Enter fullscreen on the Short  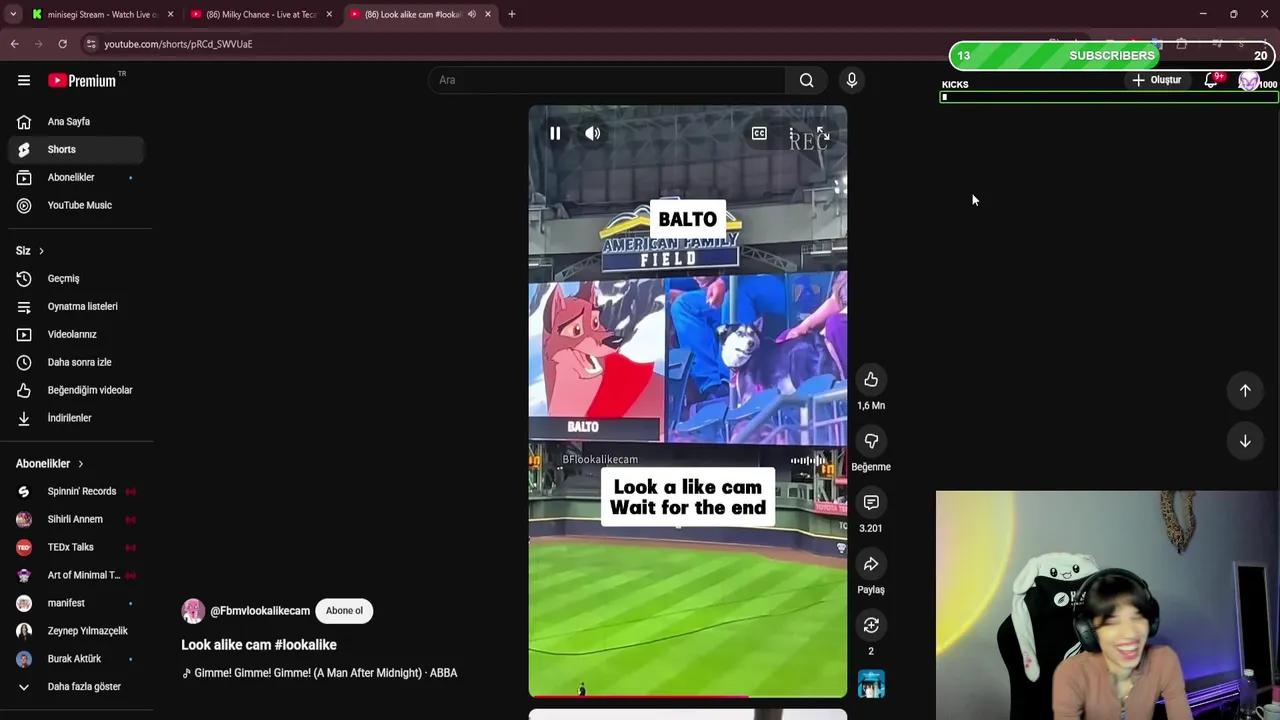click(822, 133)
